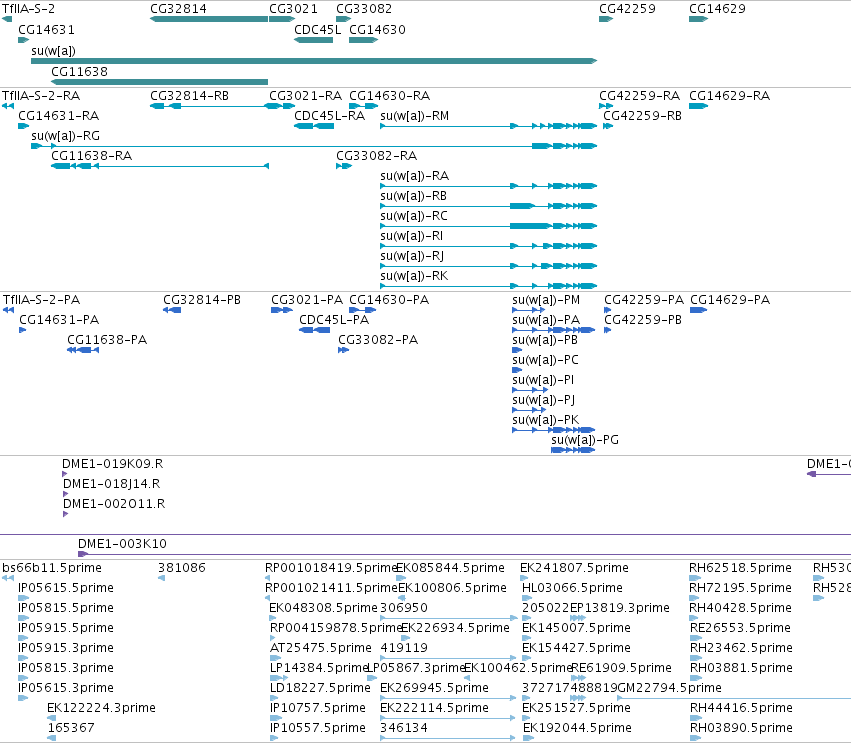The height and width of the screenshot is (743, 851).
Task: Select protein CG11638-PA
Action: pos(83,351)
